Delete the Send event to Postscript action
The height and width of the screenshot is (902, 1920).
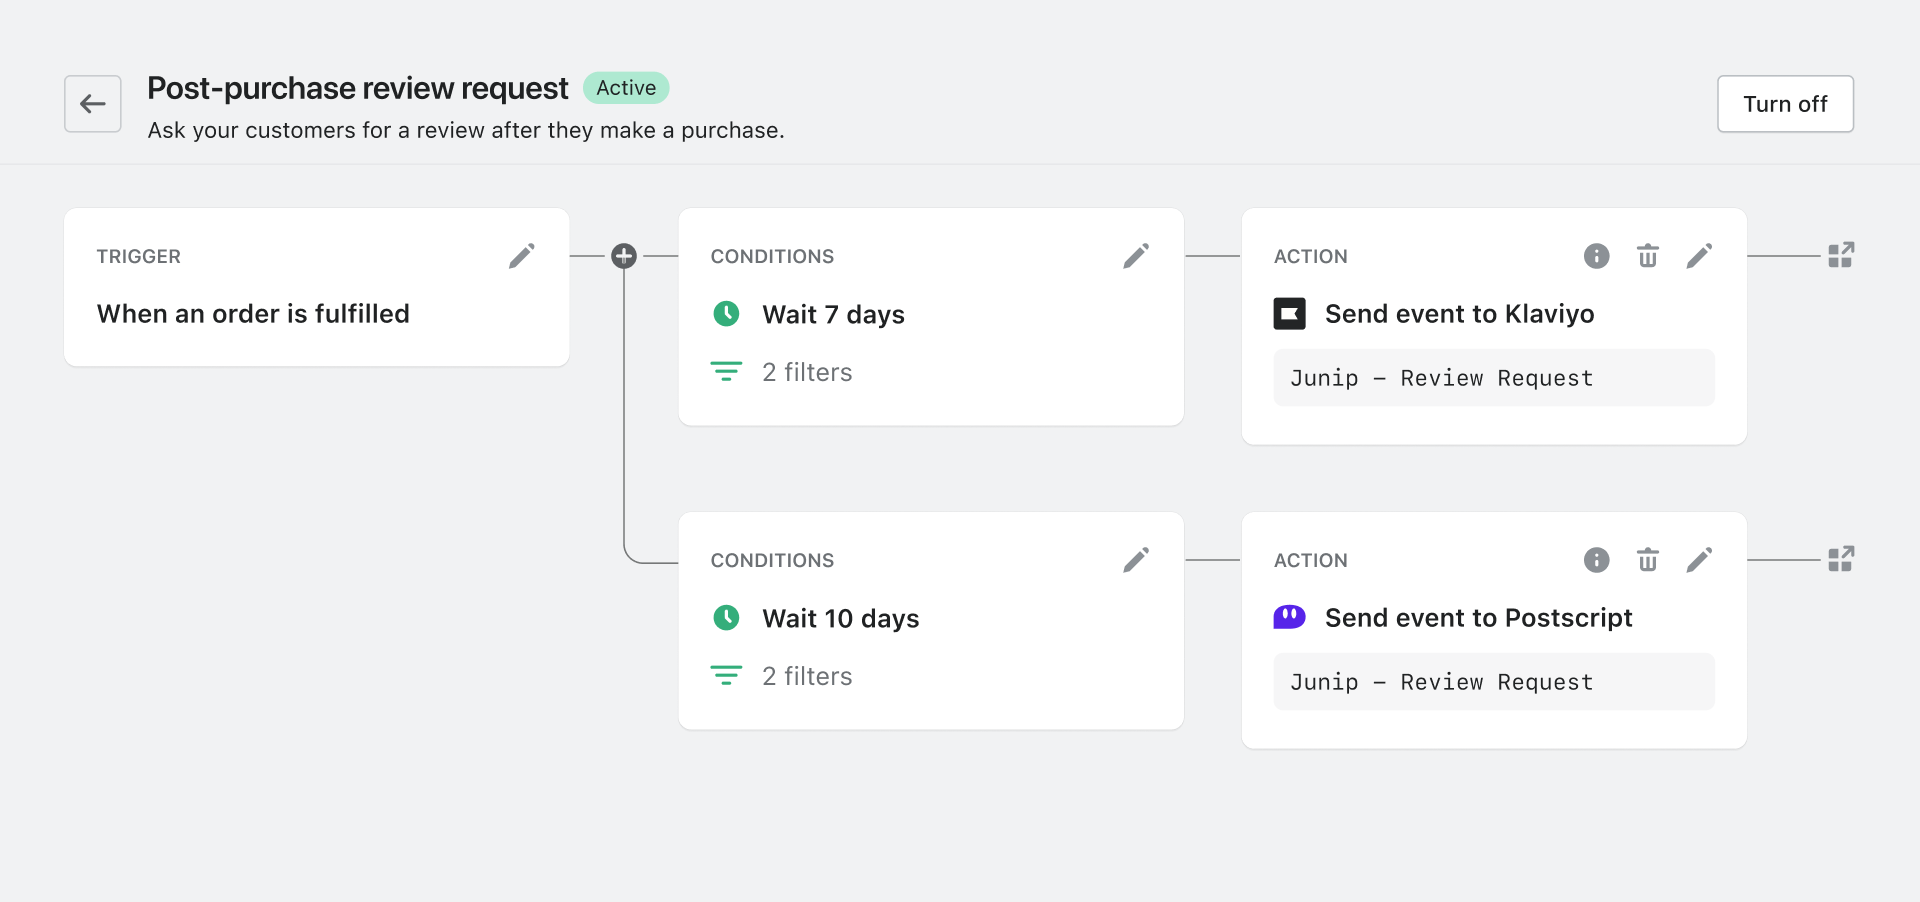tap(1648, 560)
